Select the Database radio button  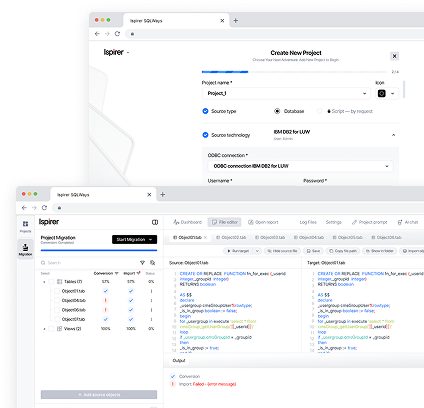coord(277,111)
